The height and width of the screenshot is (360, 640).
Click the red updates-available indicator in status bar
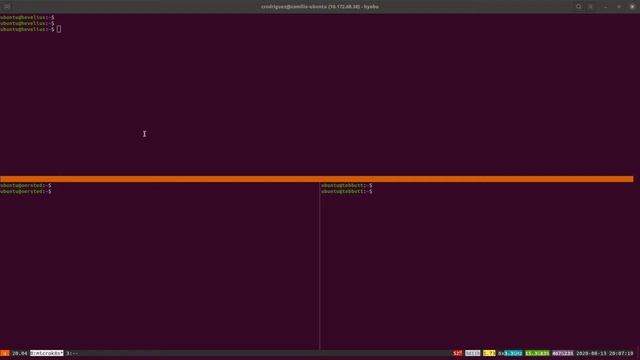point(458,353)
